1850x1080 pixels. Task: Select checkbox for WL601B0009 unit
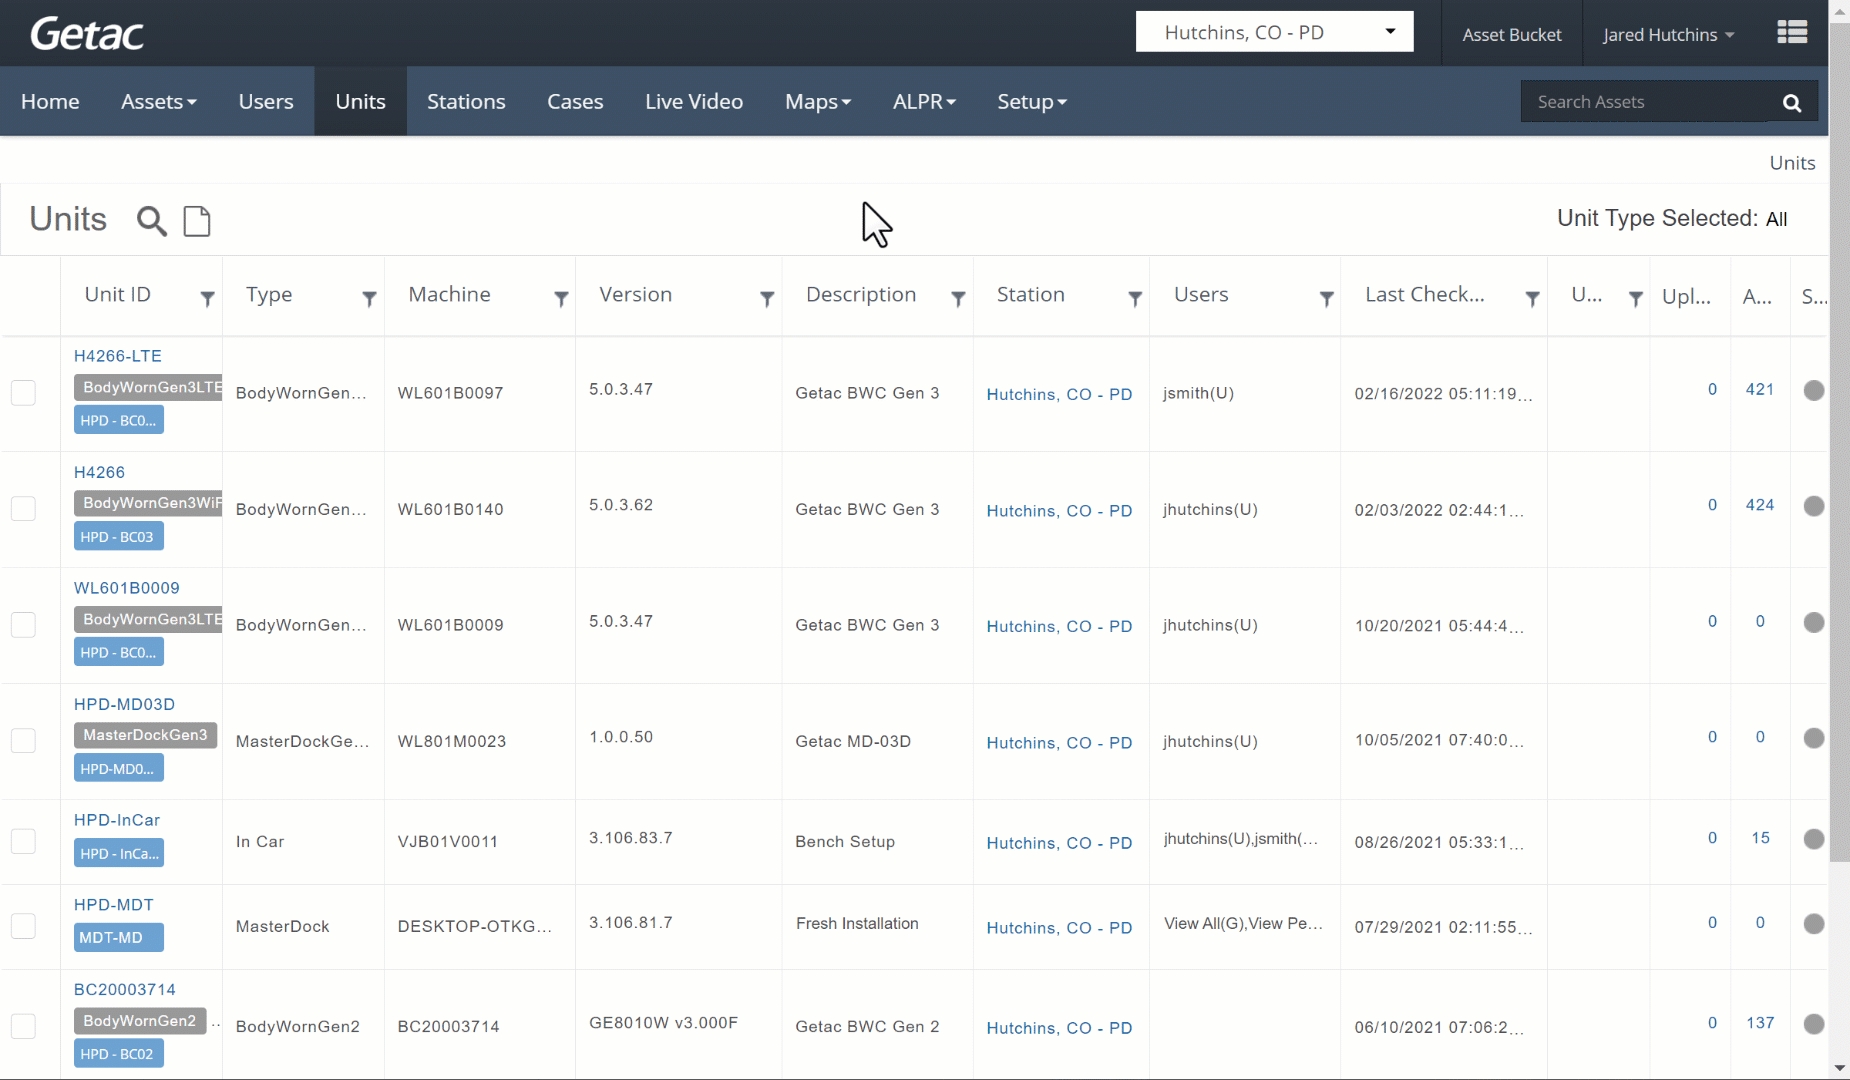pos(23,624)
